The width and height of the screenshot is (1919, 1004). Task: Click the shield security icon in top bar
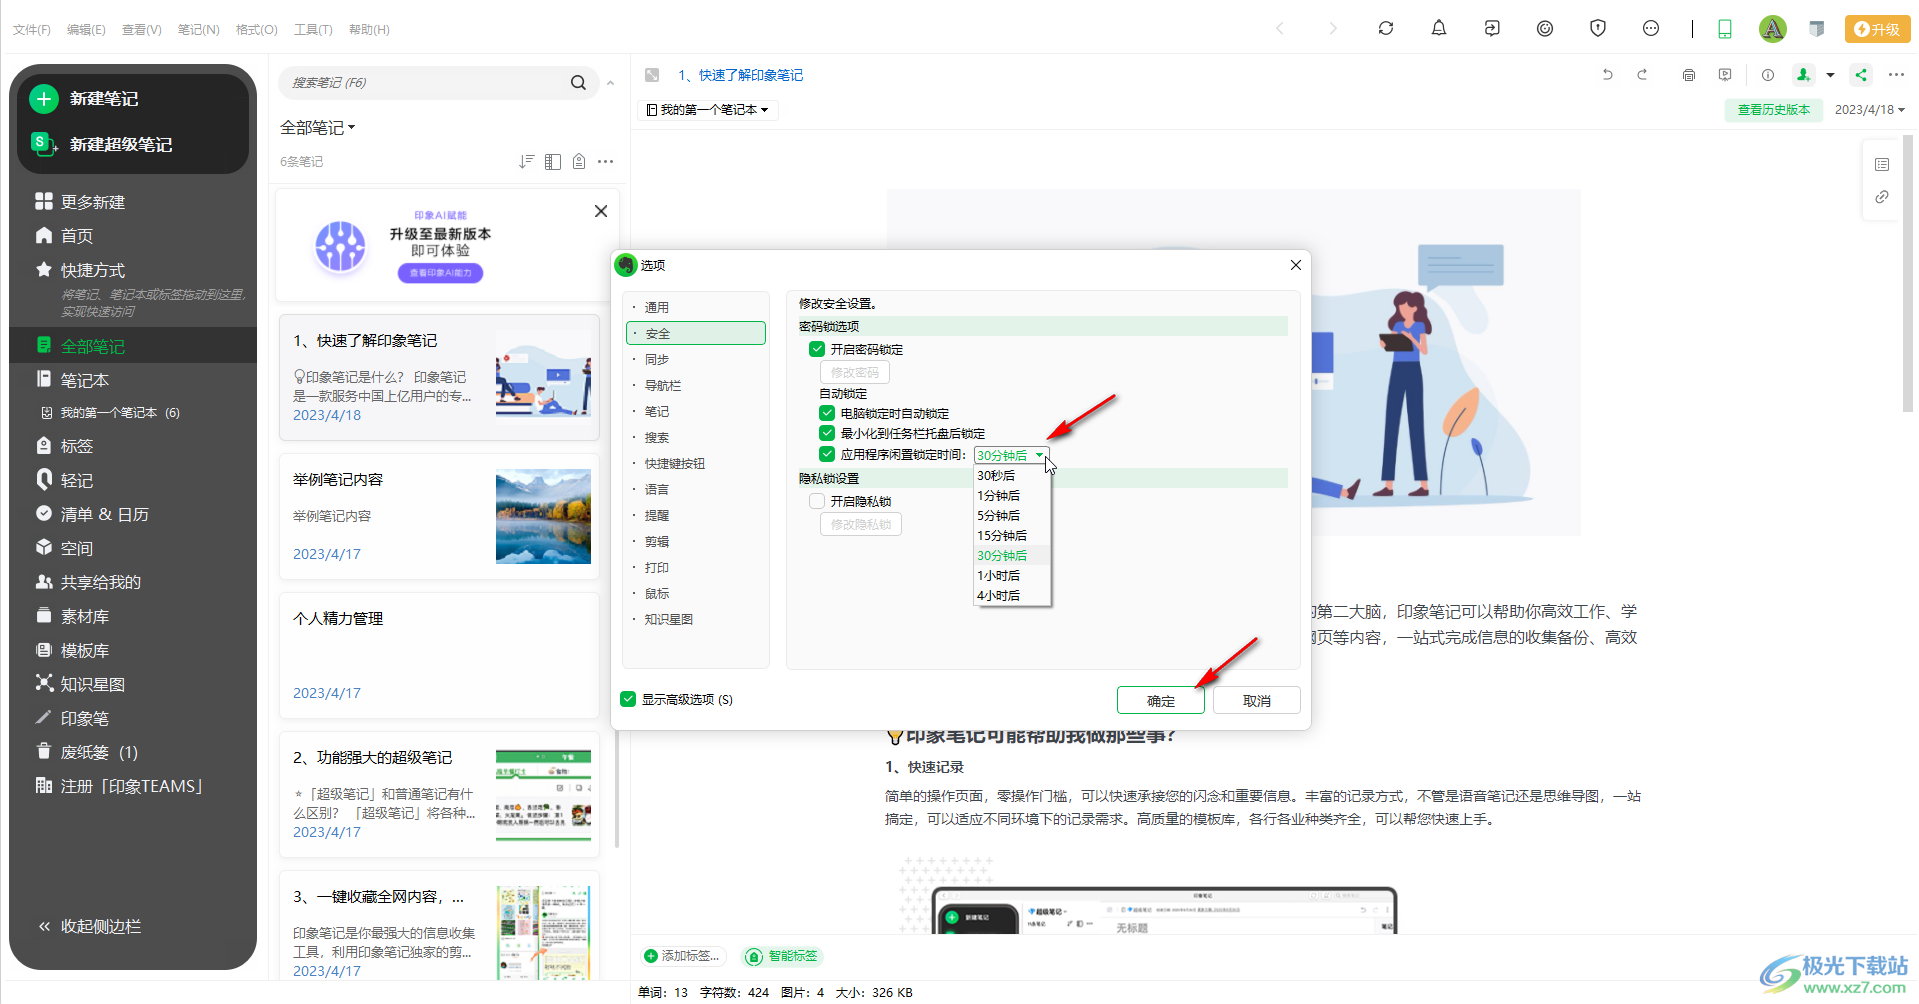(x=1597, y=28)
